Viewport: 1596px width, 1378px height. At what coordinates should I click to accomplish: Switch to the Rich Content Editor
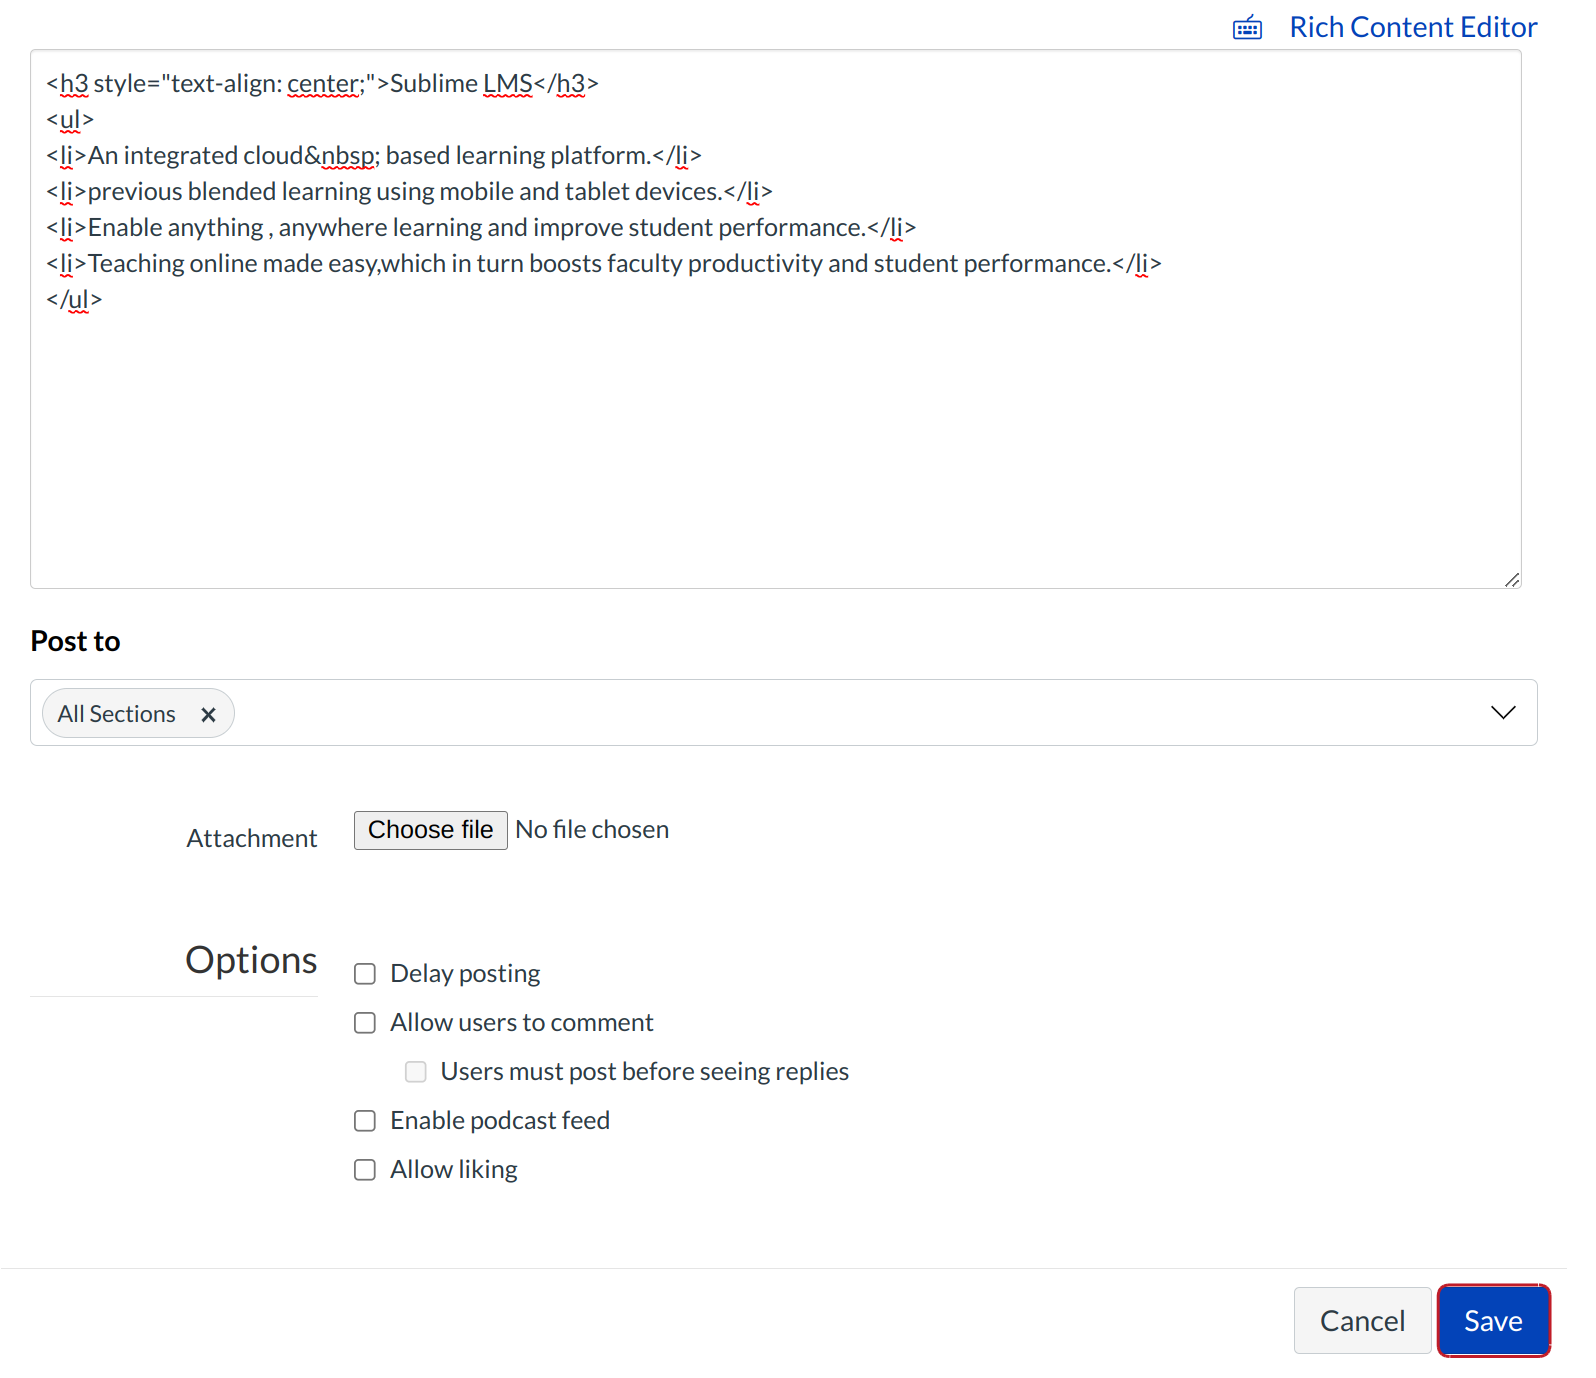tap(1412, 28)
